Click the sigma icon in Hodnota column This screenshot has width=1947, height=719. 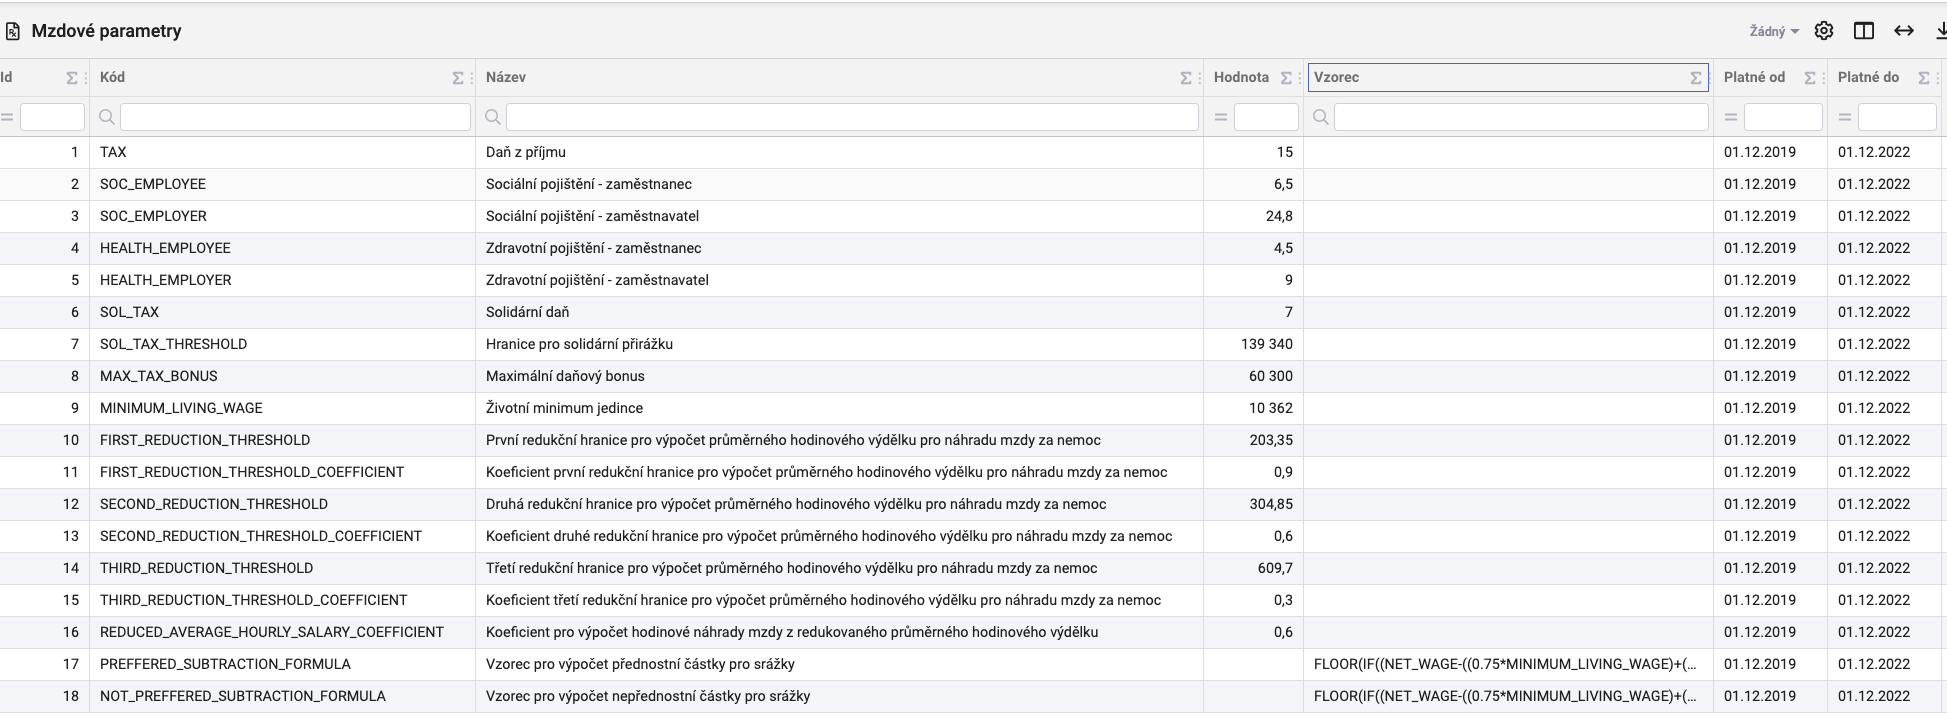1286,78
